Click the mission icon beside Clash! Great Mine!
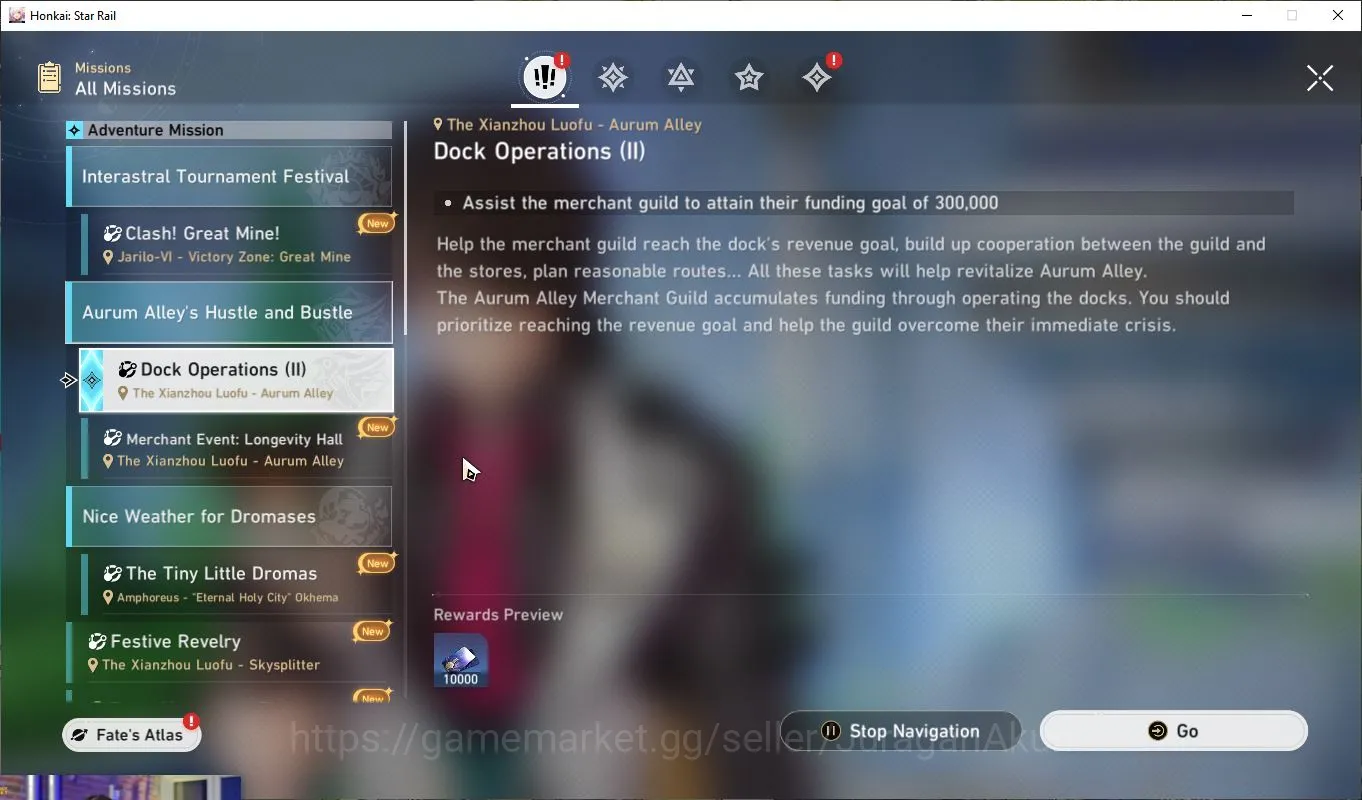1362x800 pixels. click(112, 234)
